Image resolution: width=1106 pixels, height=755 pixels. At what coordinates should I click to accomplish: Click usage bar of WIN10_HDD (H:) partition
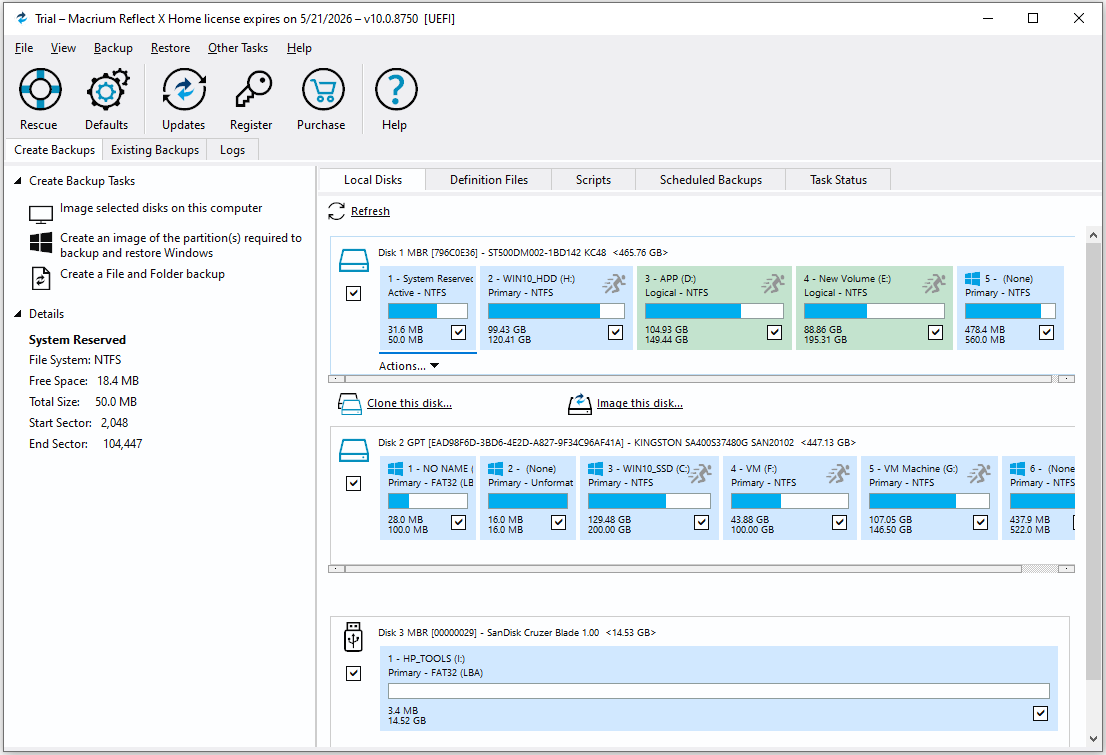[556, 311]
